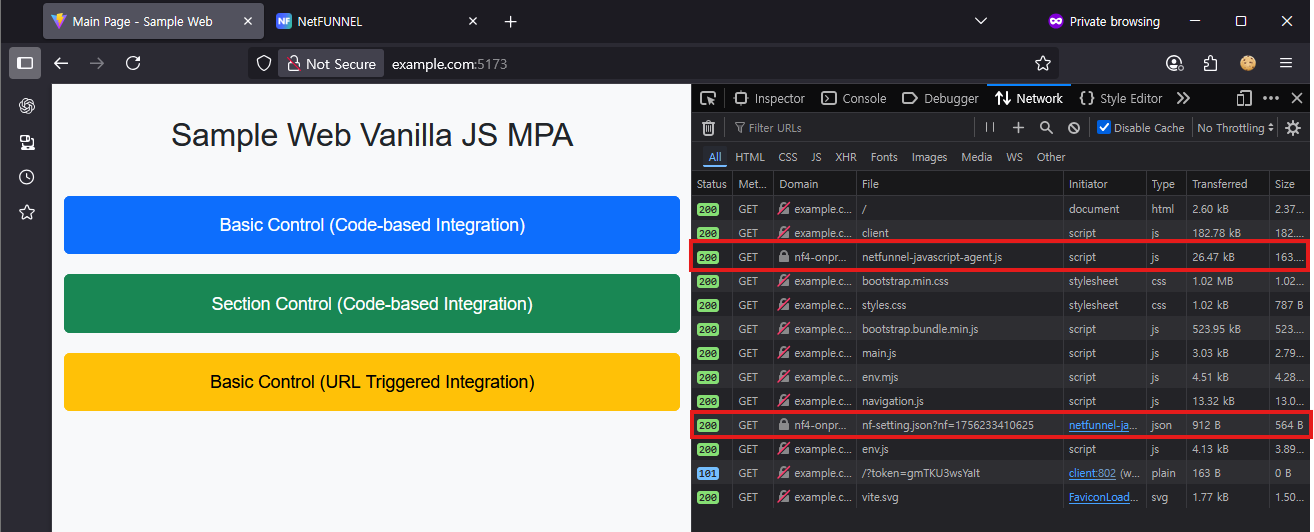The image size is (1314, 532).
Task: List all tabs dropdown arrow
Action: tap(981, 21)
